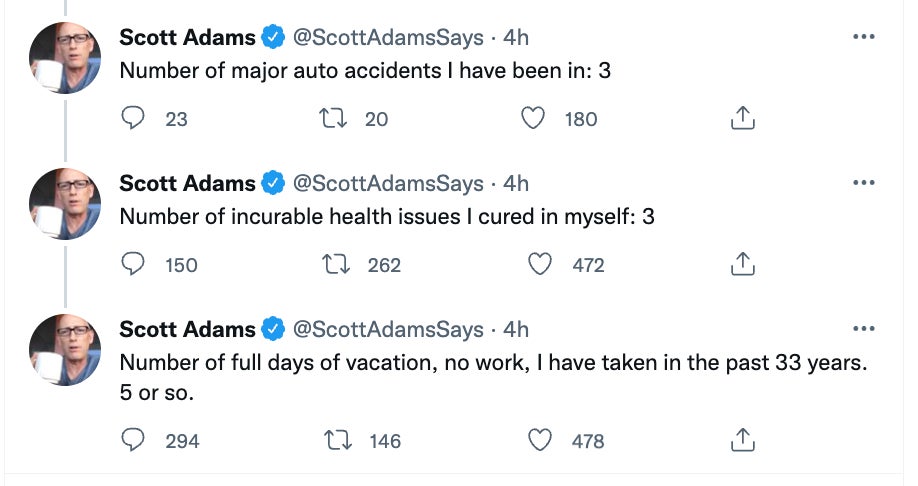This screenshot has height=486, width=918.
Task: Share the incurable health issues tweet
Action: coord(741,265)
